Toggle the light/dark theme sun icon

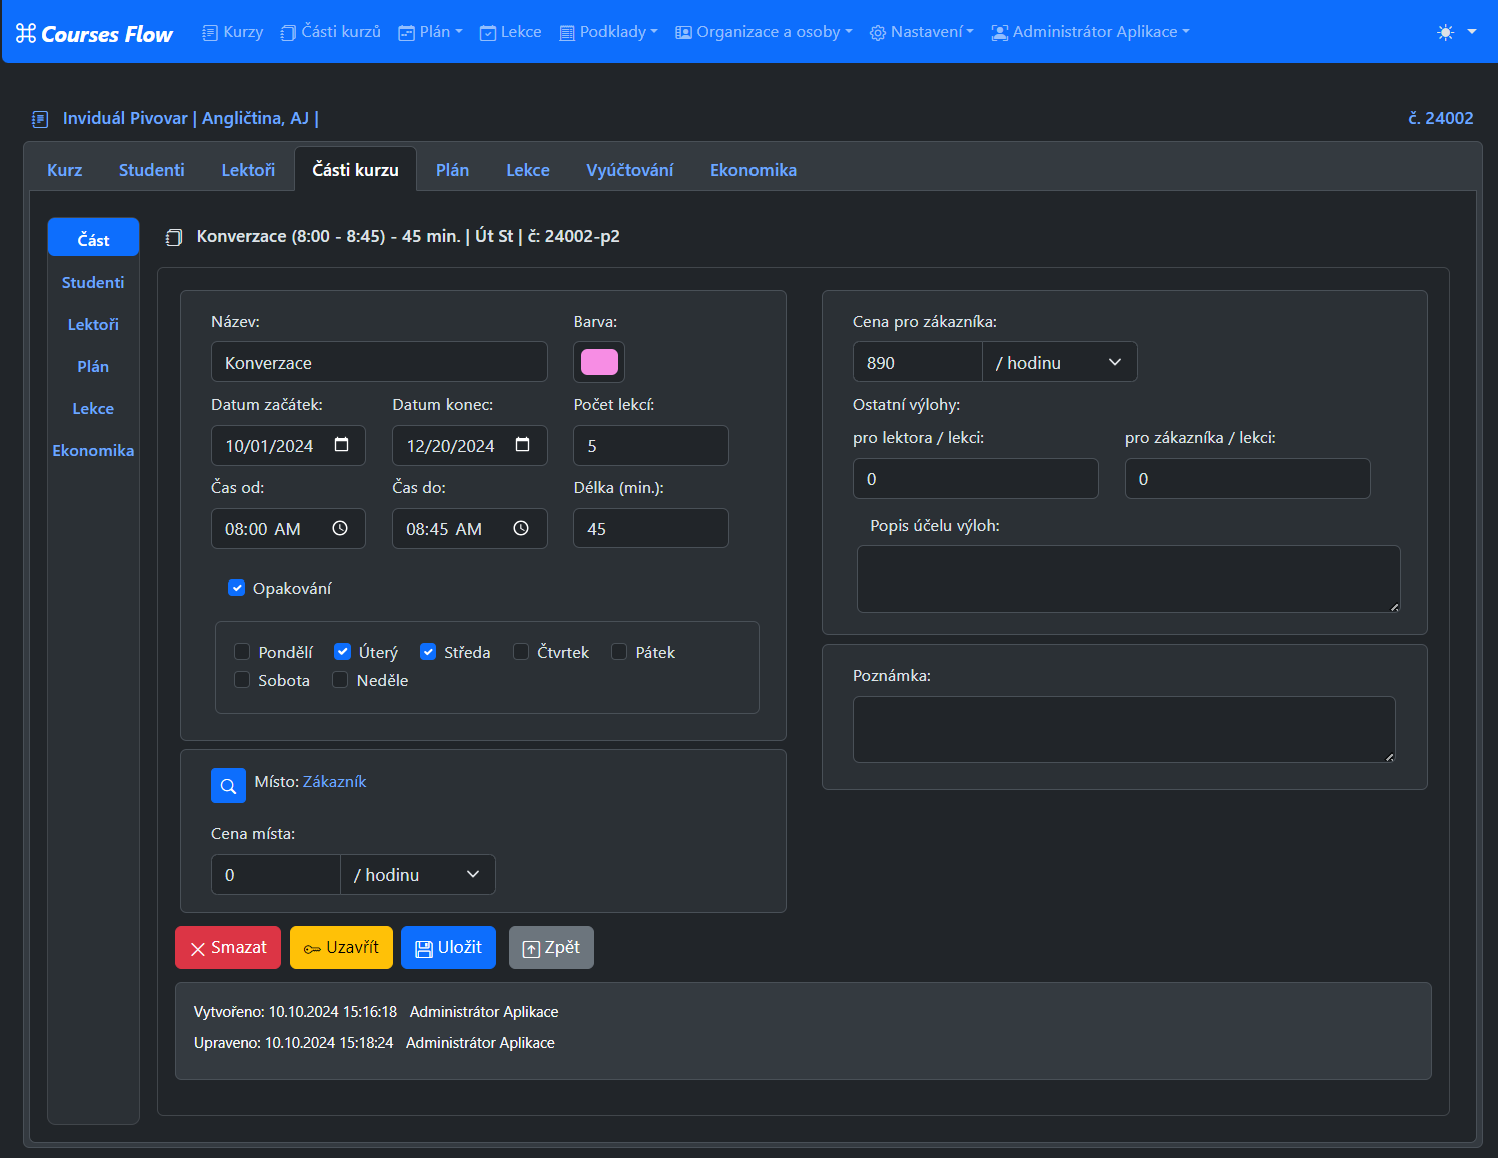[x=1445, y=32]
